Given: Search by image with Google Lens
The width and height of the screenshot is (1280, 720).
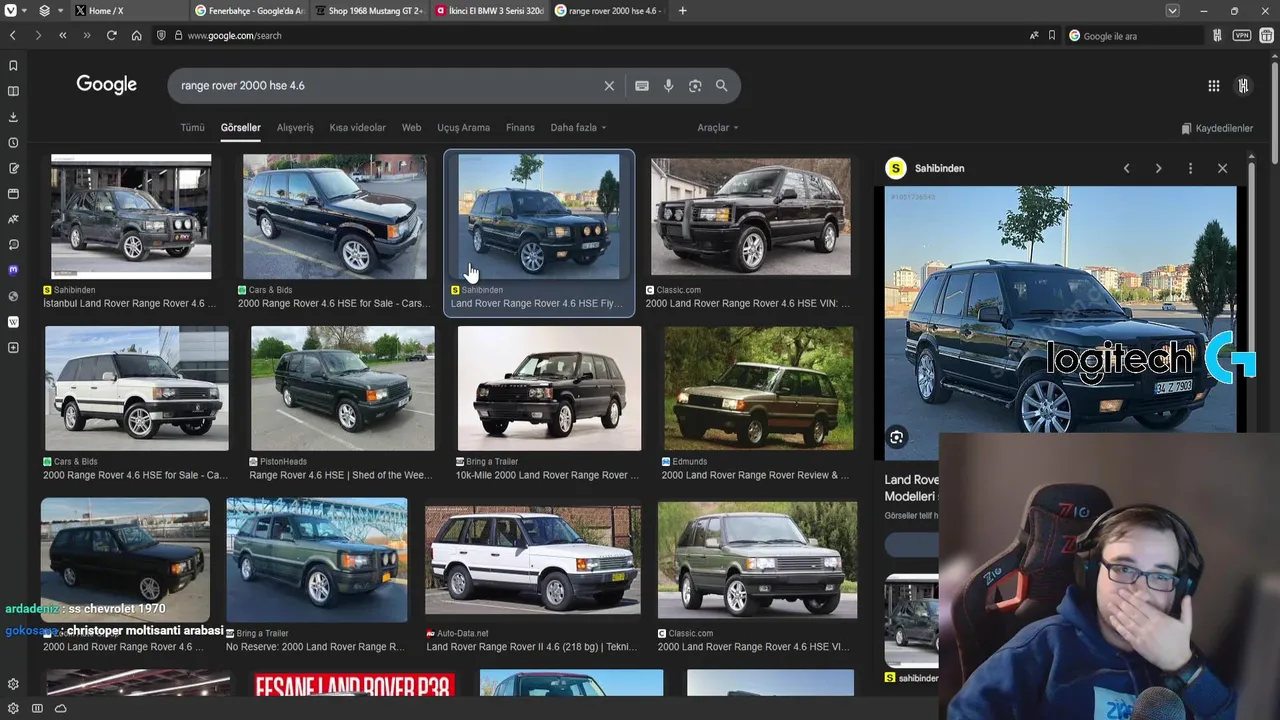Looking at the screenshot, I should (695, 86).
